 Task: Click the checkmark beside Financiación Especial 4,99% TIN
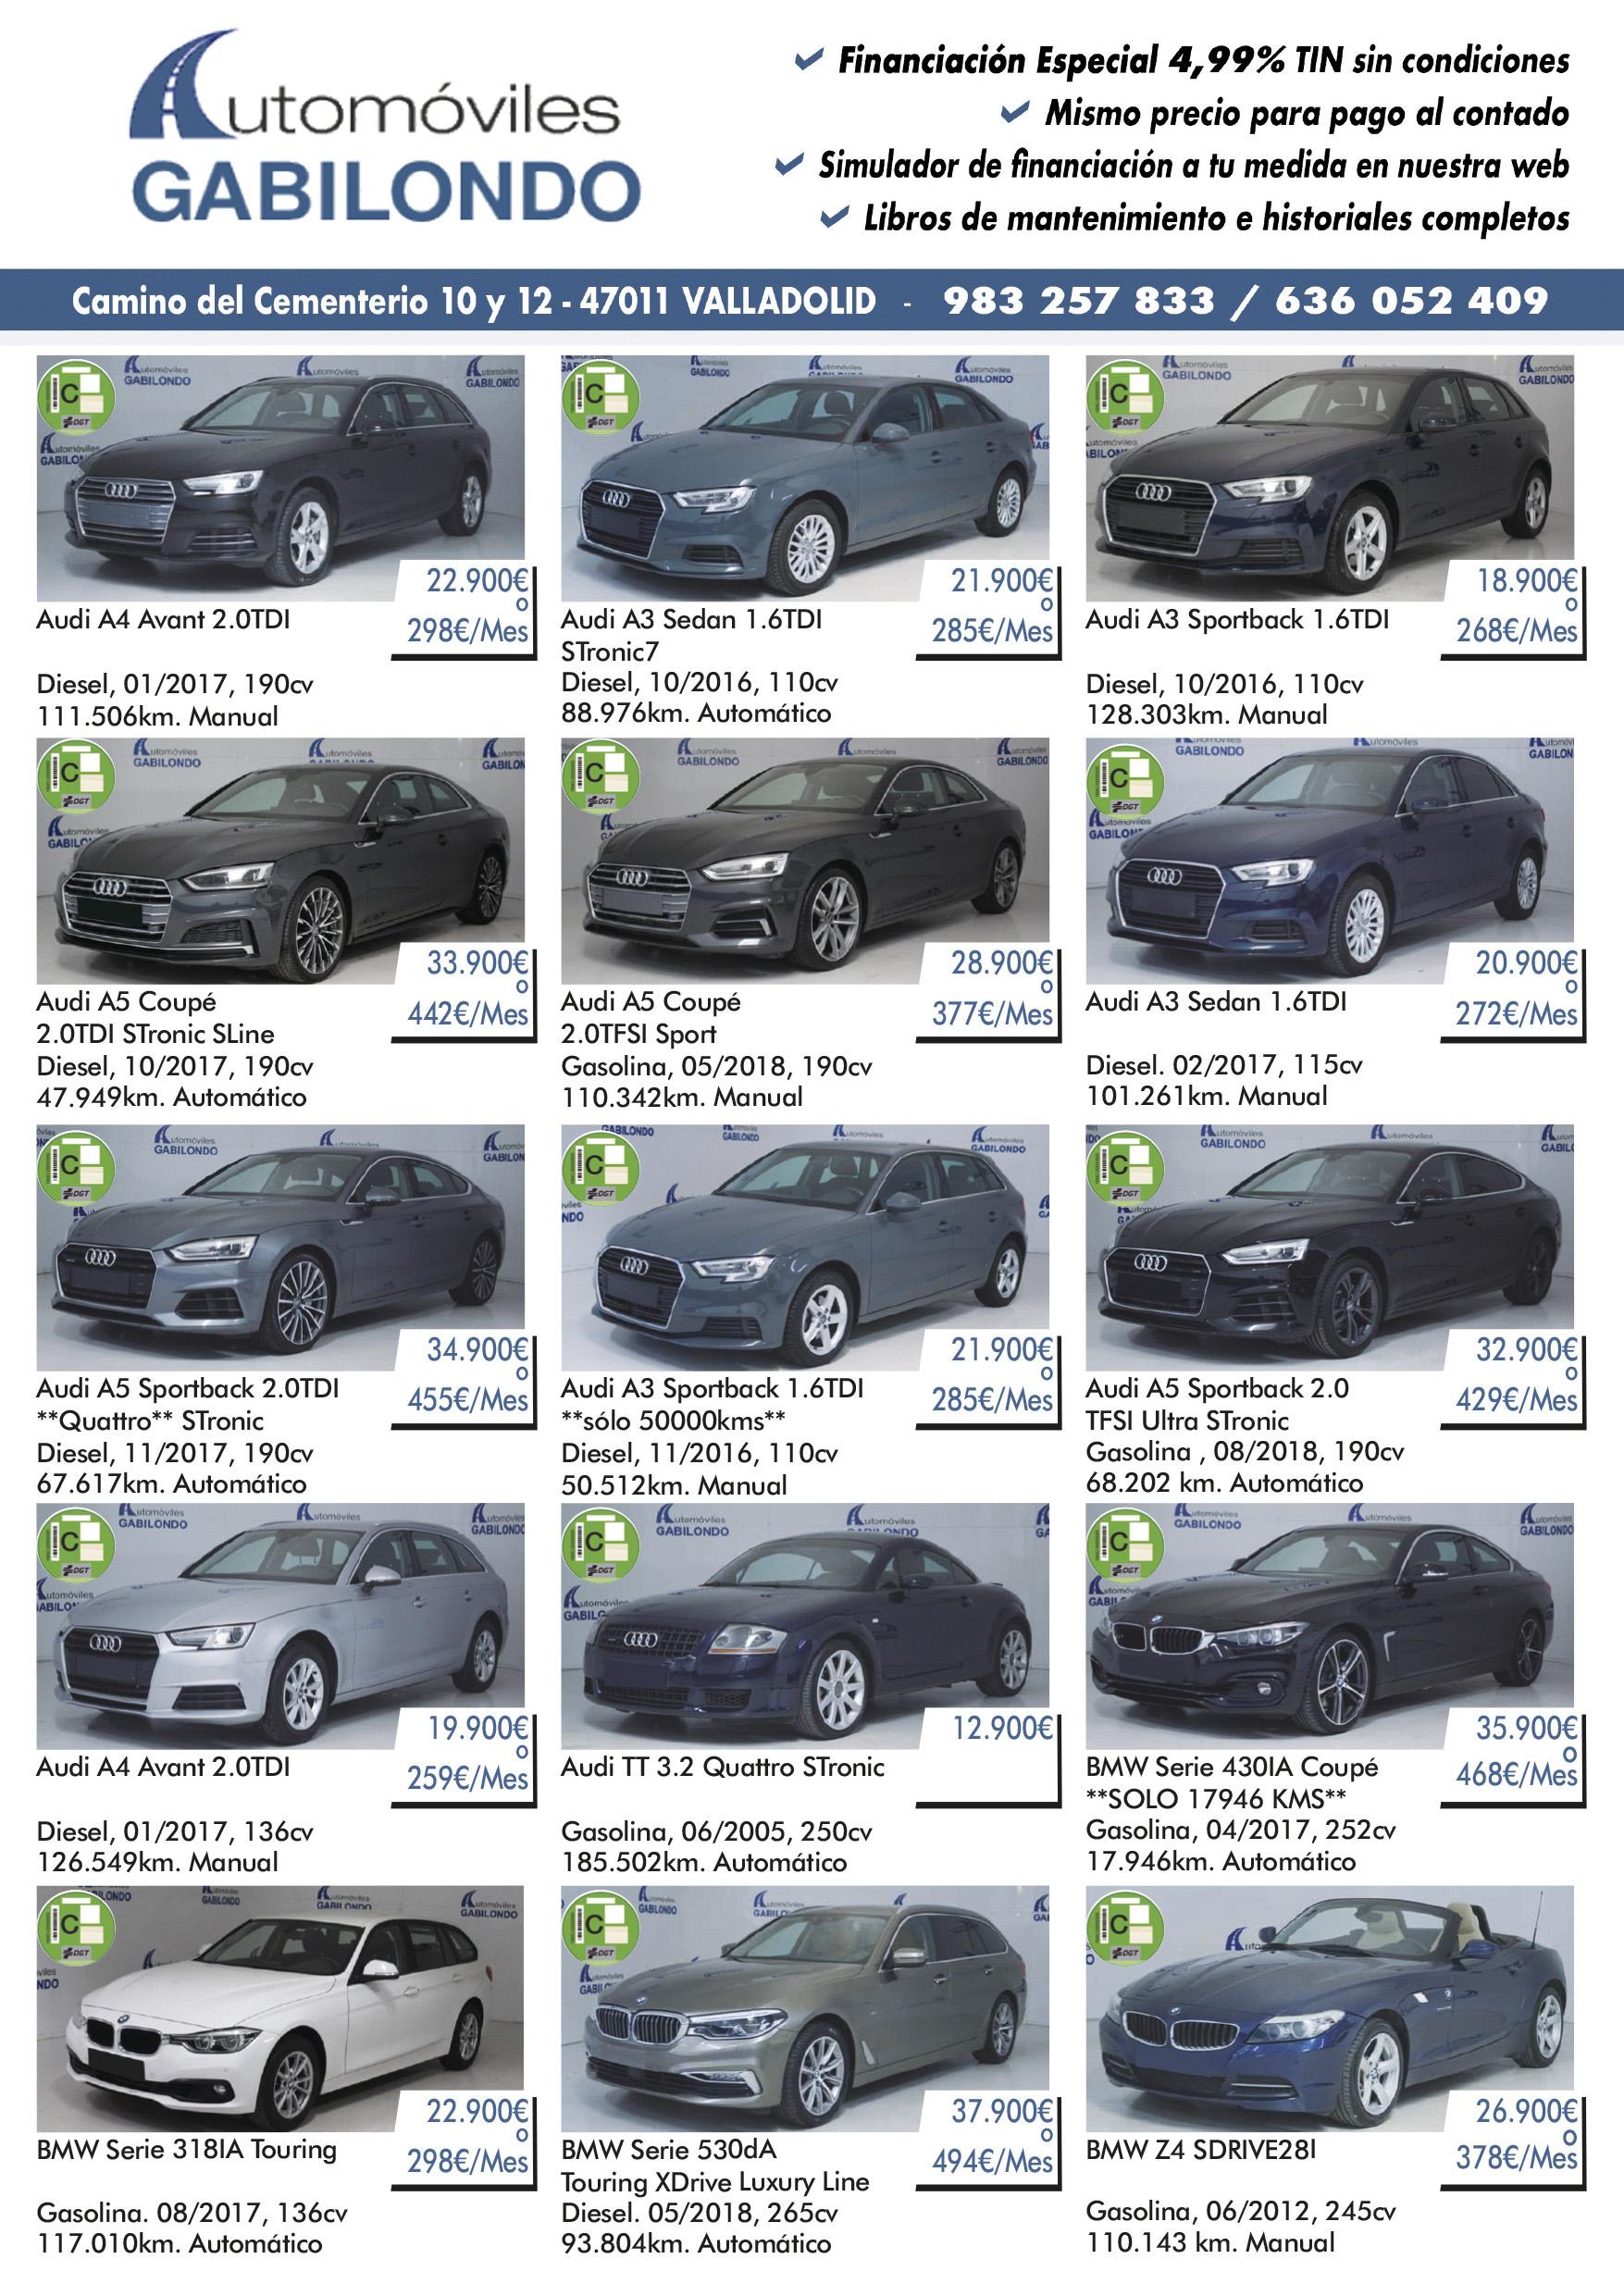pyautogui.click(x=808, y=62)
